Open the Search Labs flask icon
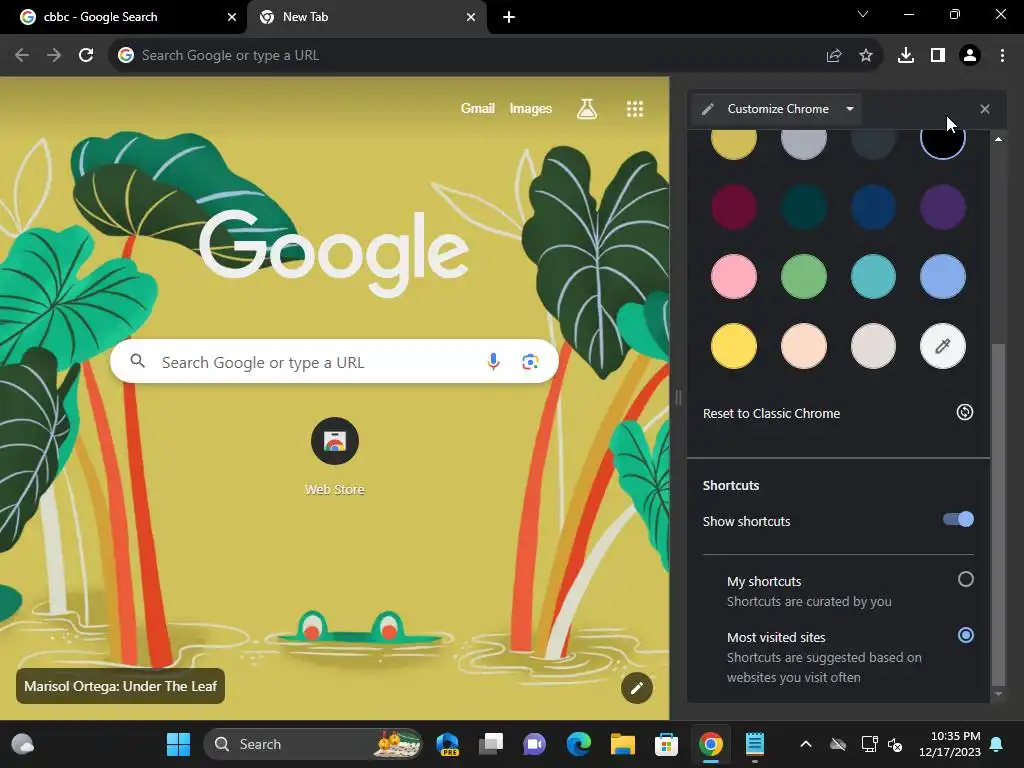This screenshot has height=768, width=1024. pyautogui.click(x=586, y=108)
